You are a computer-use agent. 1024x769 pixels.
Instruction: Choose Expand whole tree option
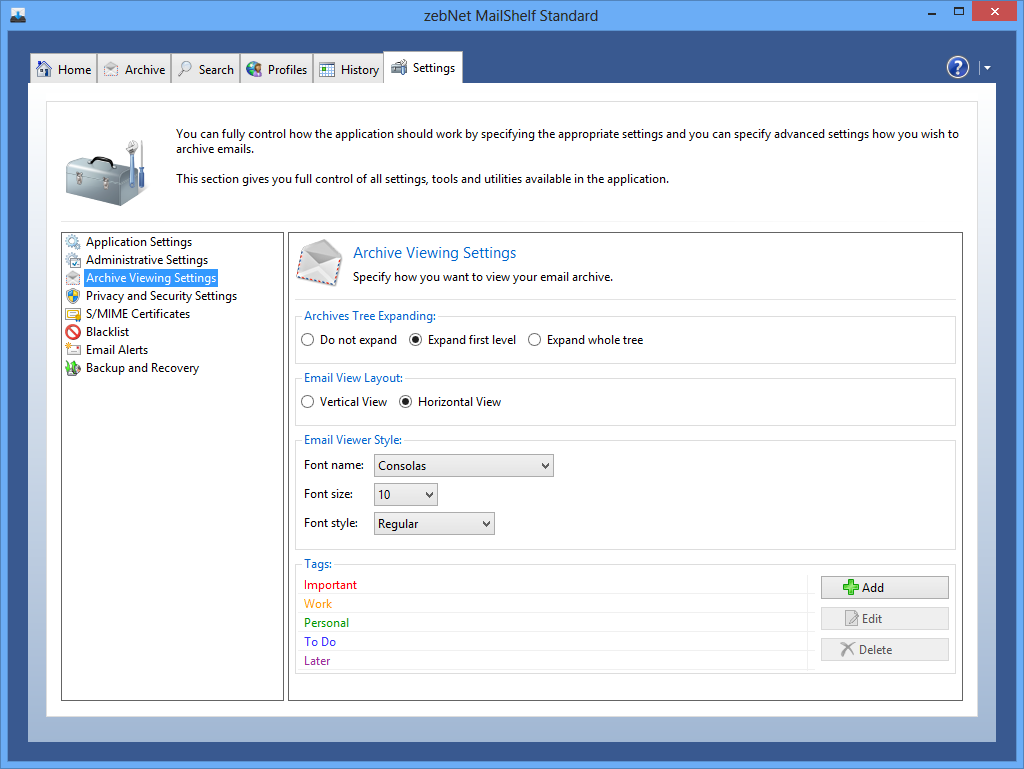(535, 340)
